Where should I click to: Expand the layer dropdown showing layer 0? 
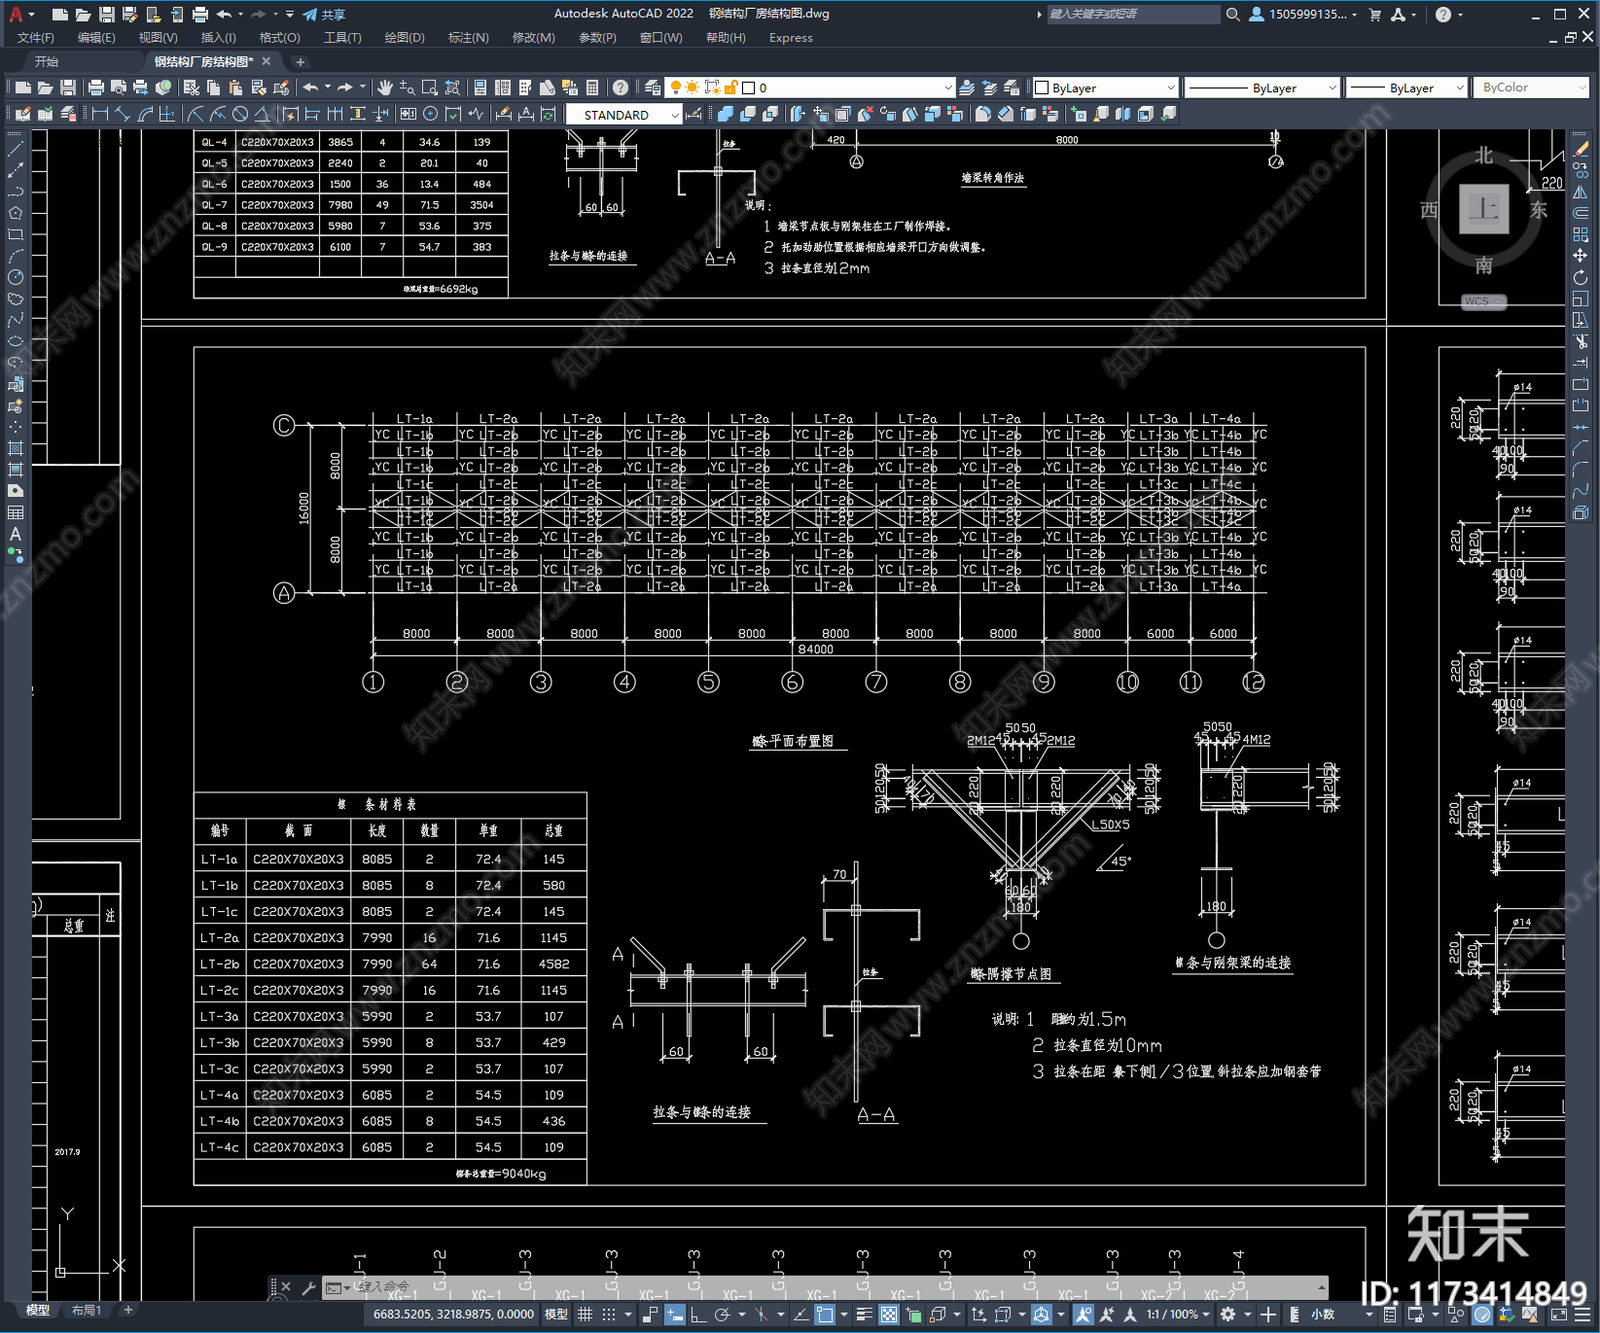pyautogui.click(x=948, y=88)
